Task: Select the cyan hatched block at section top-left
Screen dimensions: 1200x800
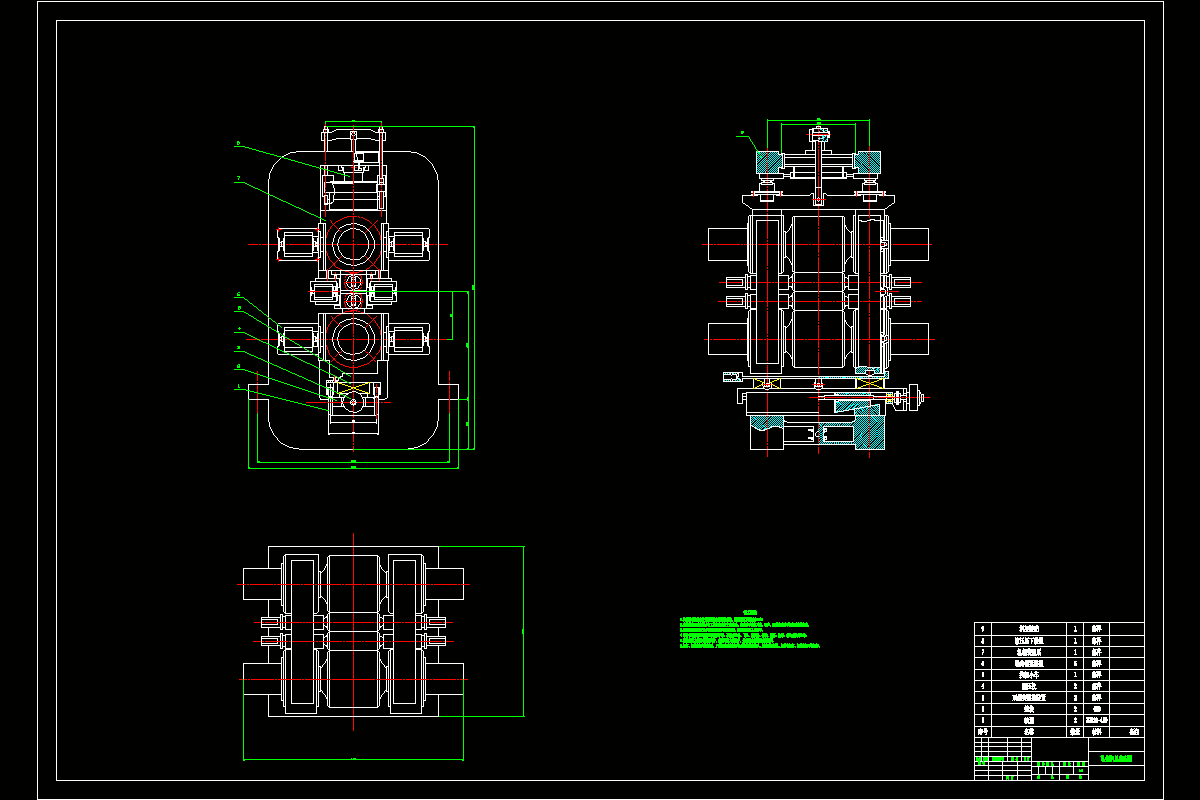Action: [770, 160]
